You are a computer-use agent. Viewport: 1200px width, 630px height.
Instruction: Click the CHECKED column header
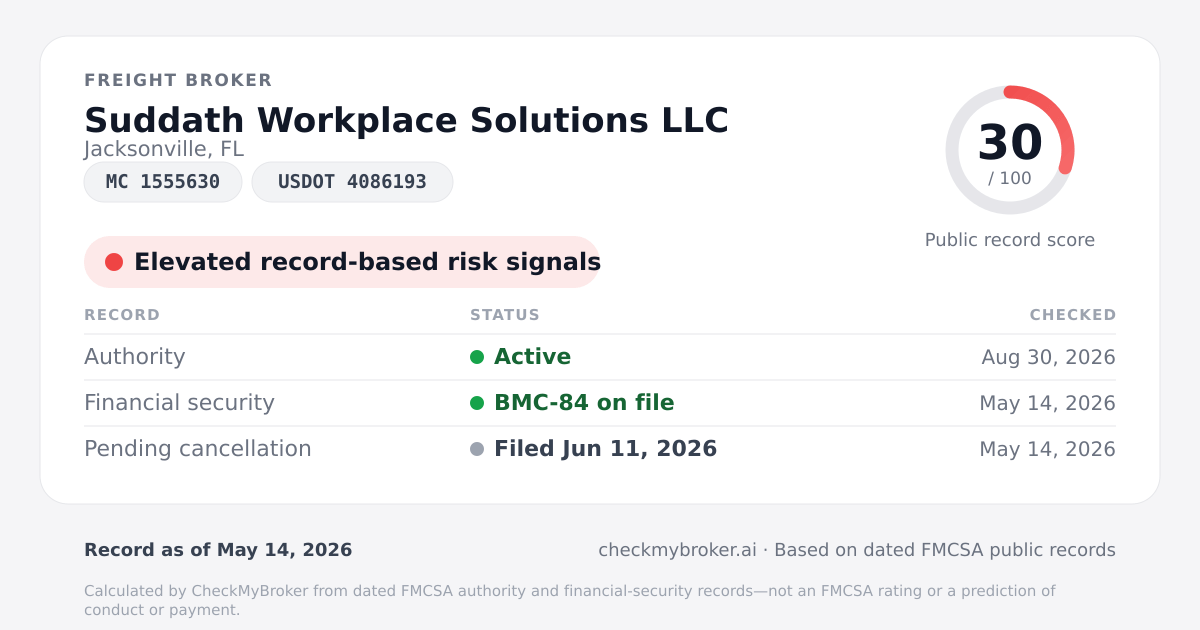[1073, 315]
